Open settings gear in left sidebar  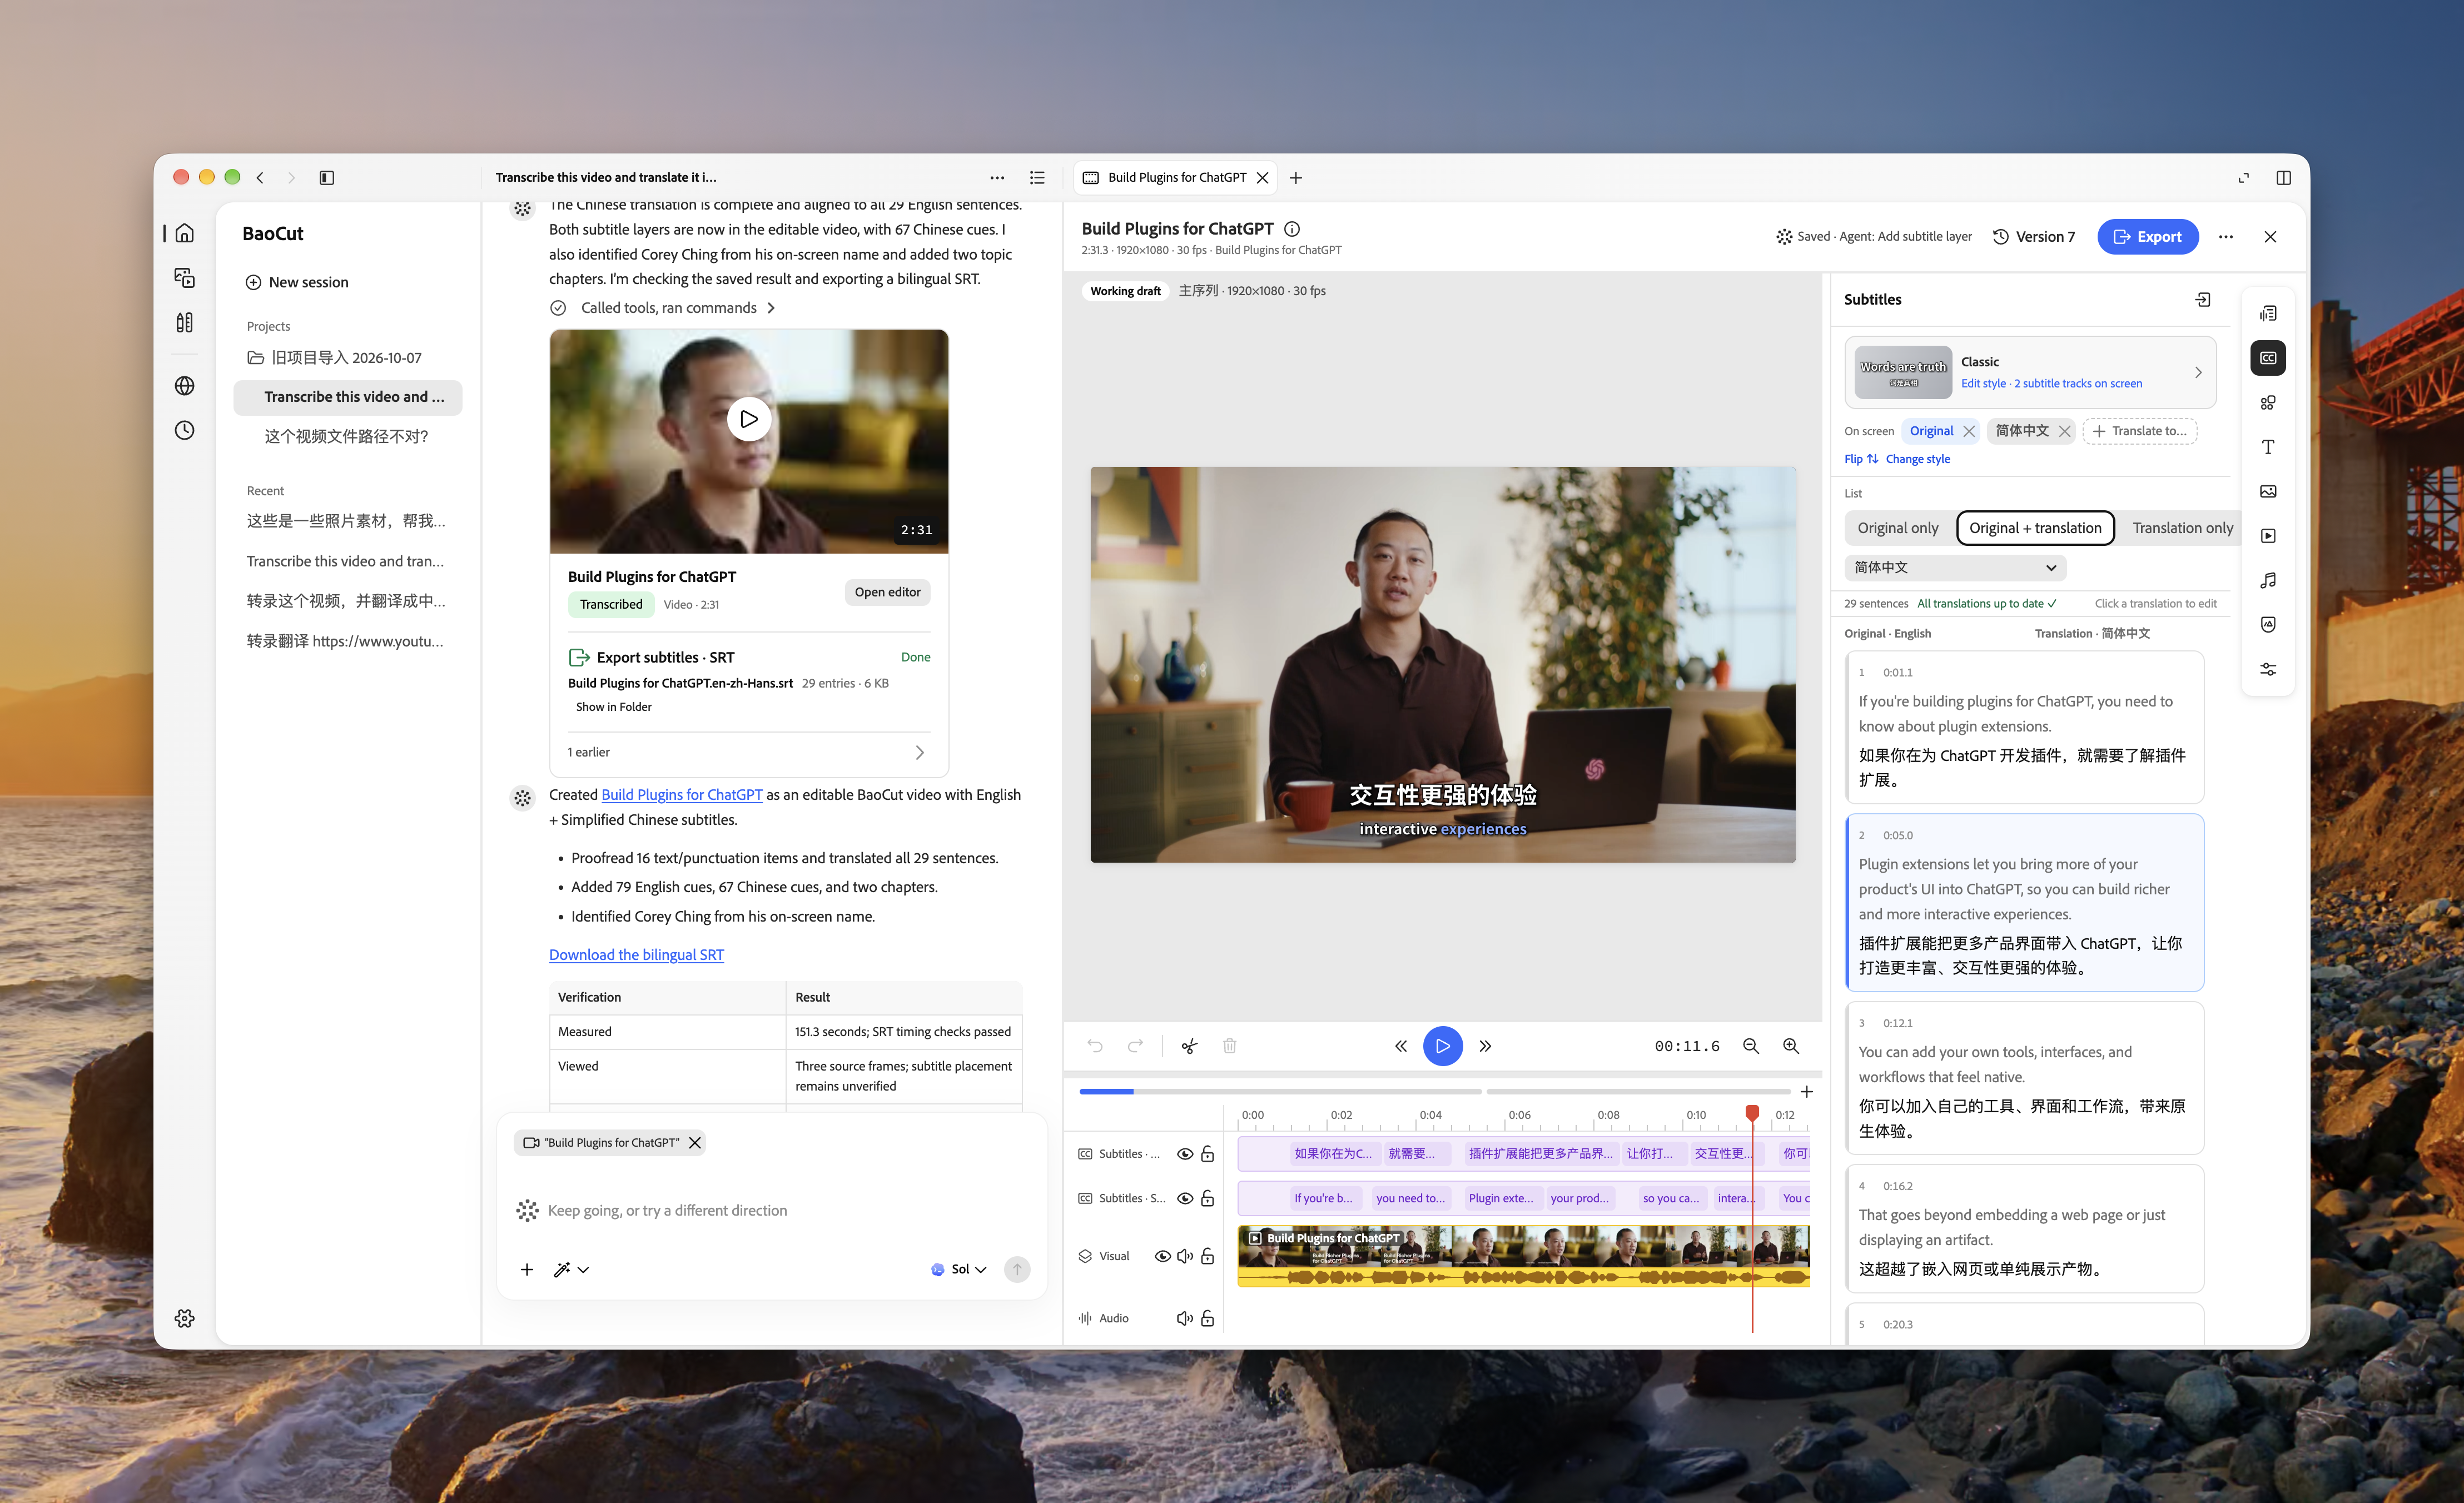coord(184,1318)
